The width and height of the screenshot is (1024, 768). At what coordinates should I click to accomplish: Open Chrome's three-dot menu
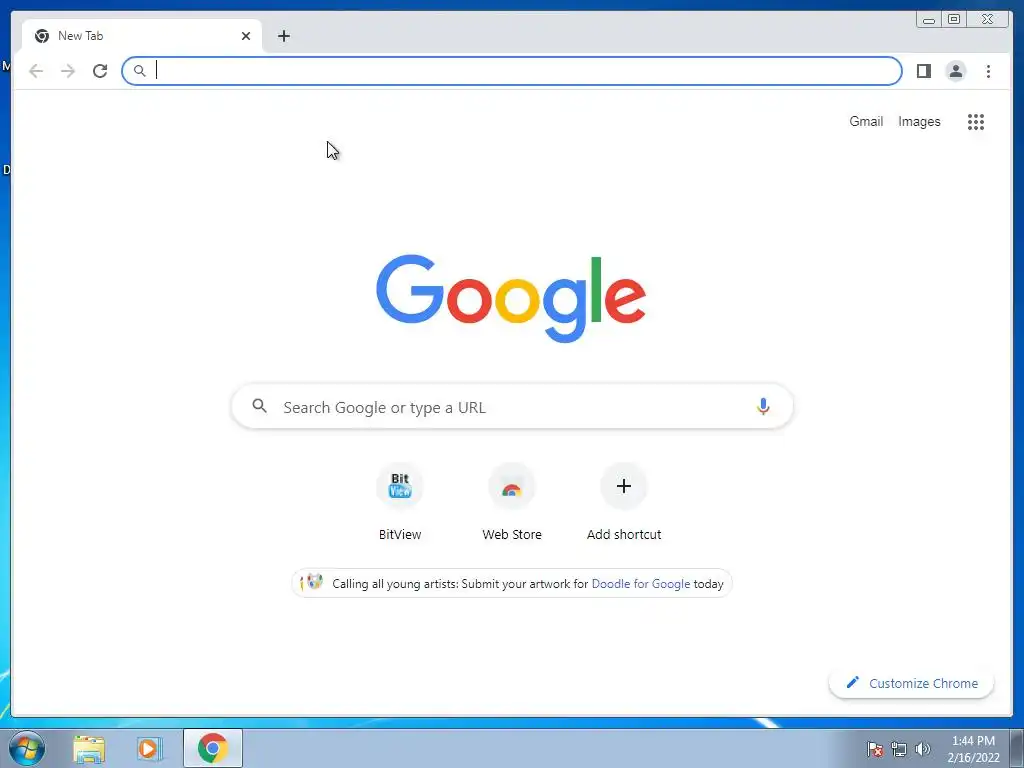click(988, 71)
